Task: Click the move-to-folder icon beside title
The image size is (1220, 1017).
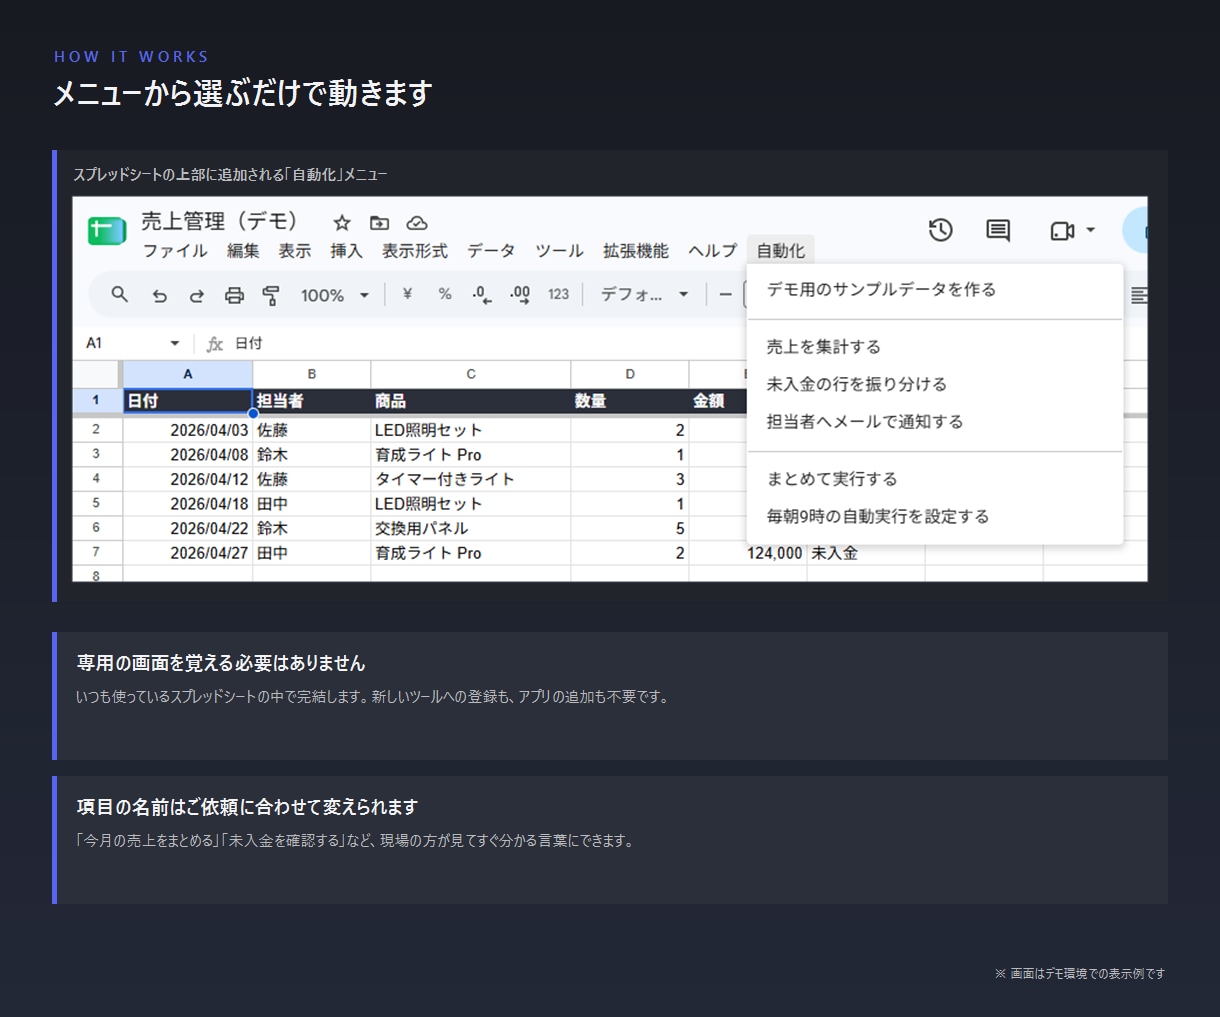Action: [379, 222]
